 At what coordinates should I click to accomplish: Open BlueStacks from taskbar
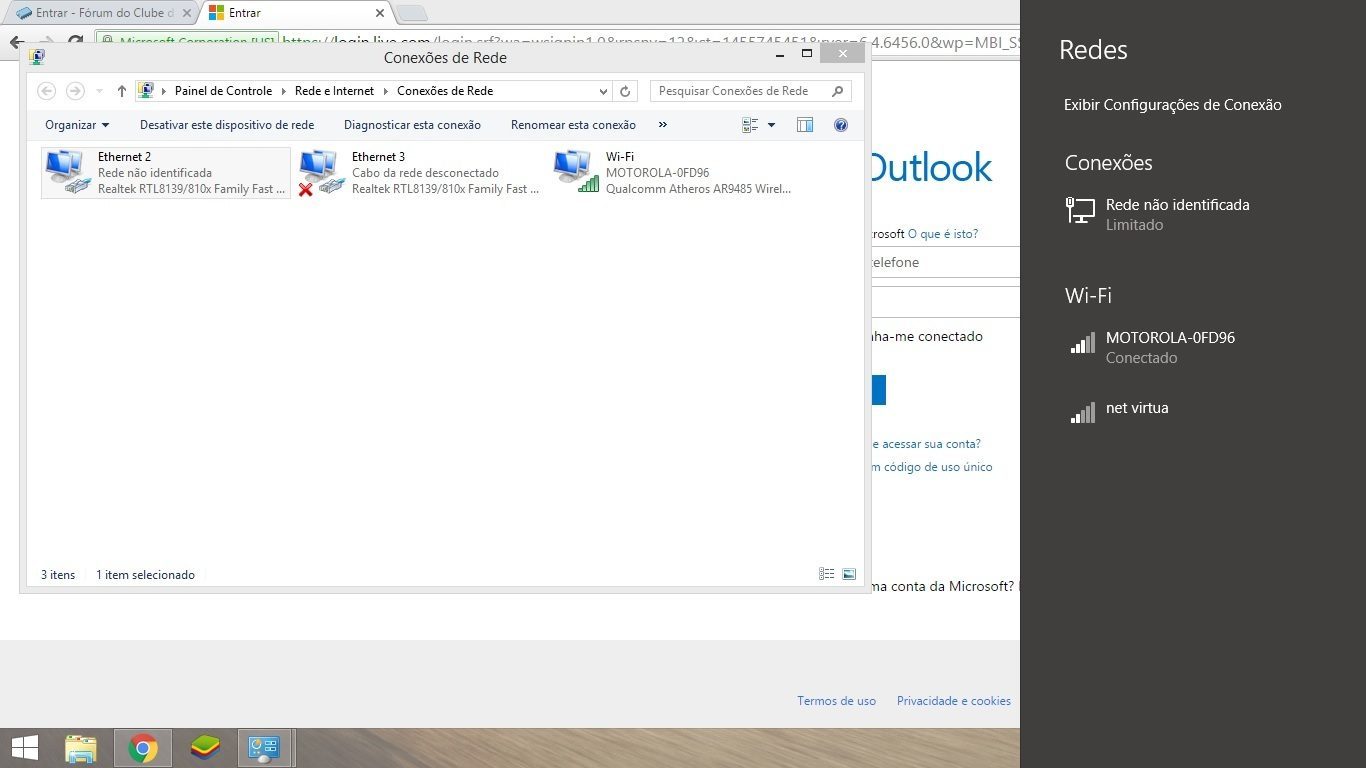tap(205, 748)
